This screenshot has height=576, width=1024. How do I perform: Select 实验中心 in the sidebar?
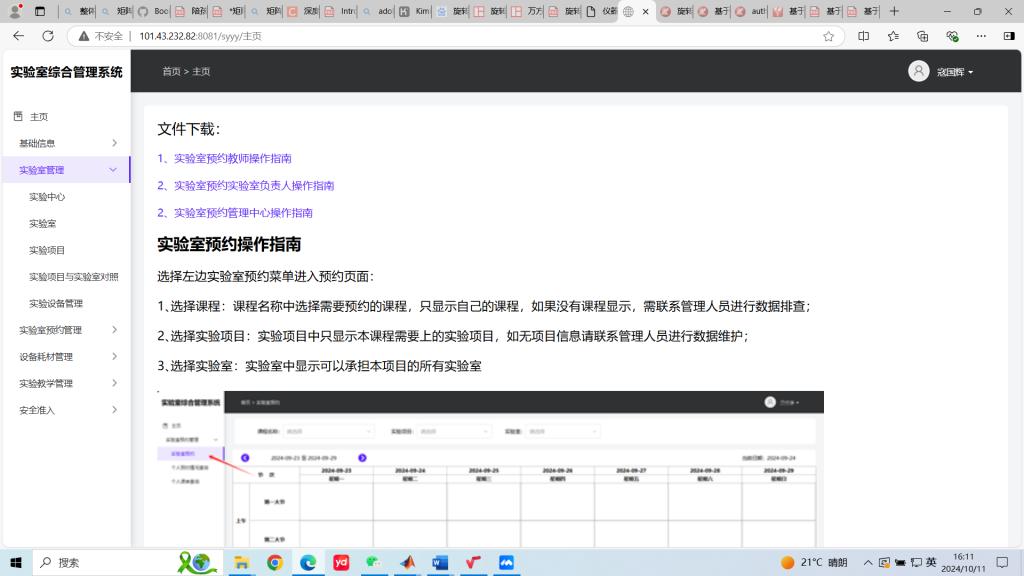point(47,197)
